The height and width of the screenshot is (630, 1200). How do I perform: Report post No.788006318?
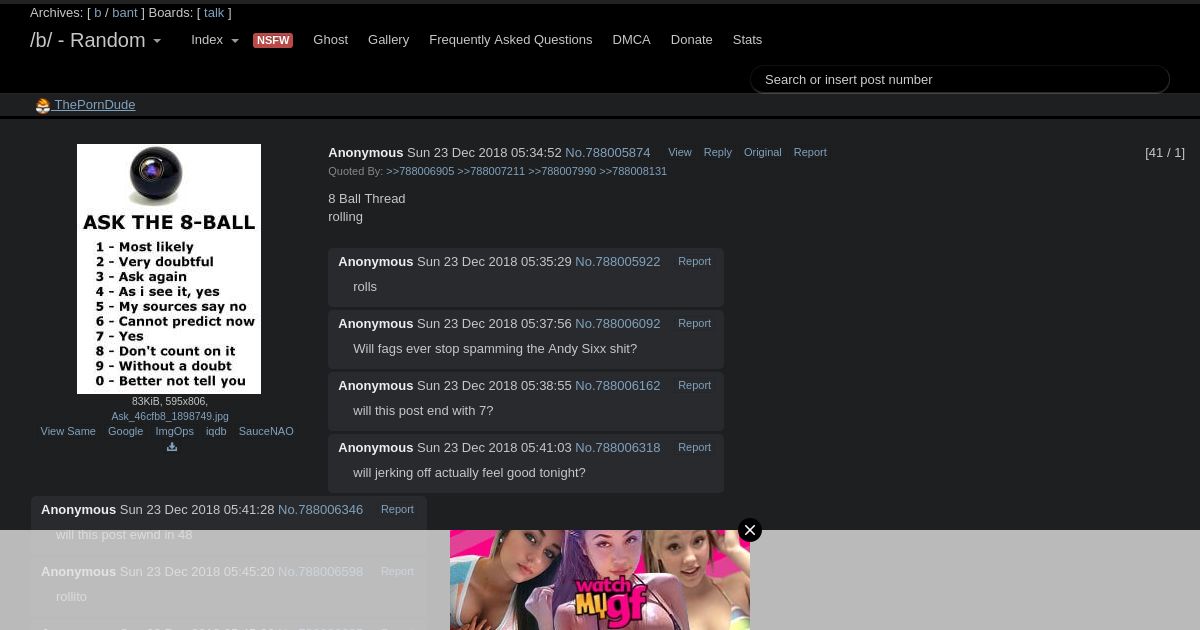point(694,447)
